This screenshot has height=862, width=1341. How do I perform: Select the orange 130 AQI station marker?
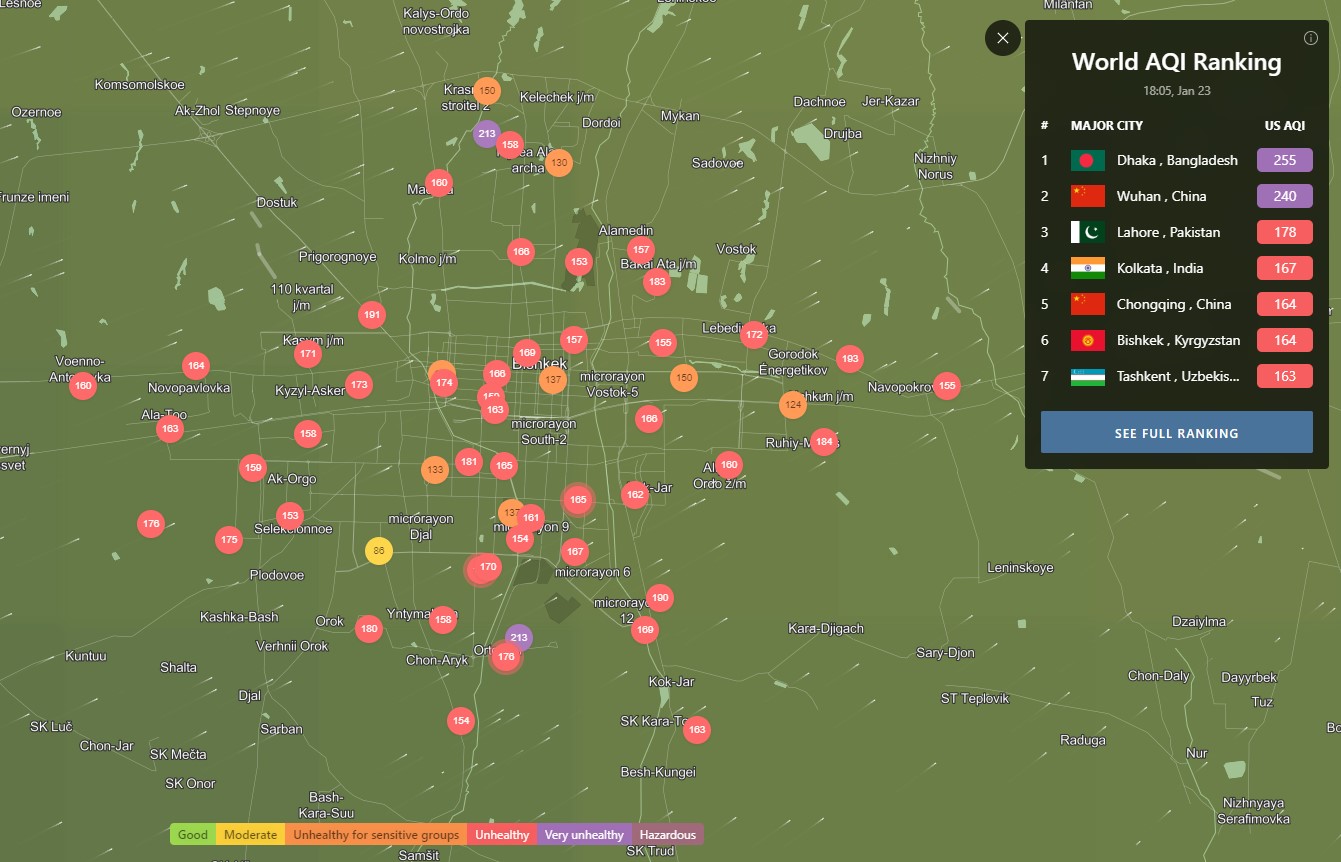click(x=559, y=163)
